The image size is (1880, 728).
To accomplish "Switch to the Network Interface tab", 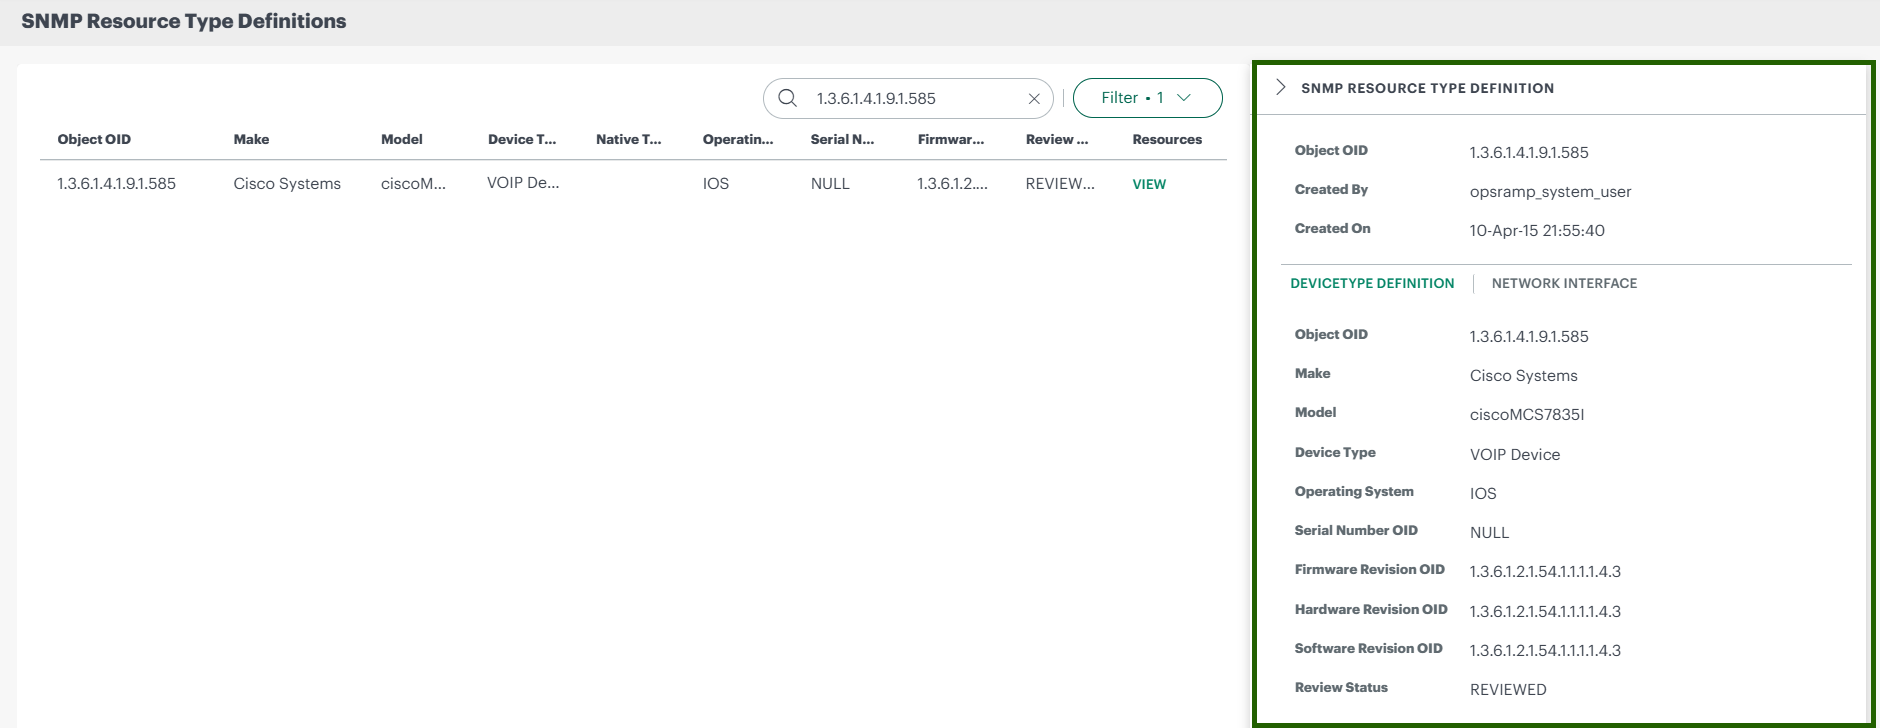I will [1564, 284].
